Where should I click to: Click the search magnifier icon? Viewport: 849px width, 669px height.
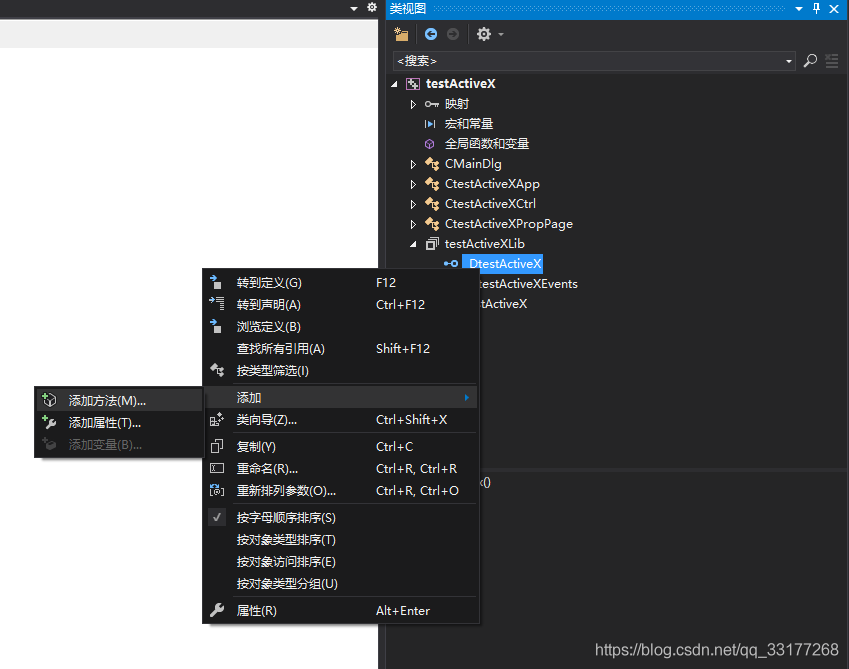coord(810,61)
